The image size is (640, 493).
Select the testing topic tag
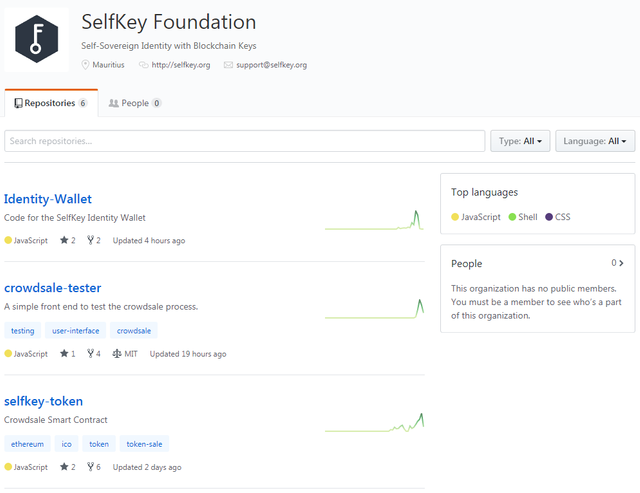[22, 331]
